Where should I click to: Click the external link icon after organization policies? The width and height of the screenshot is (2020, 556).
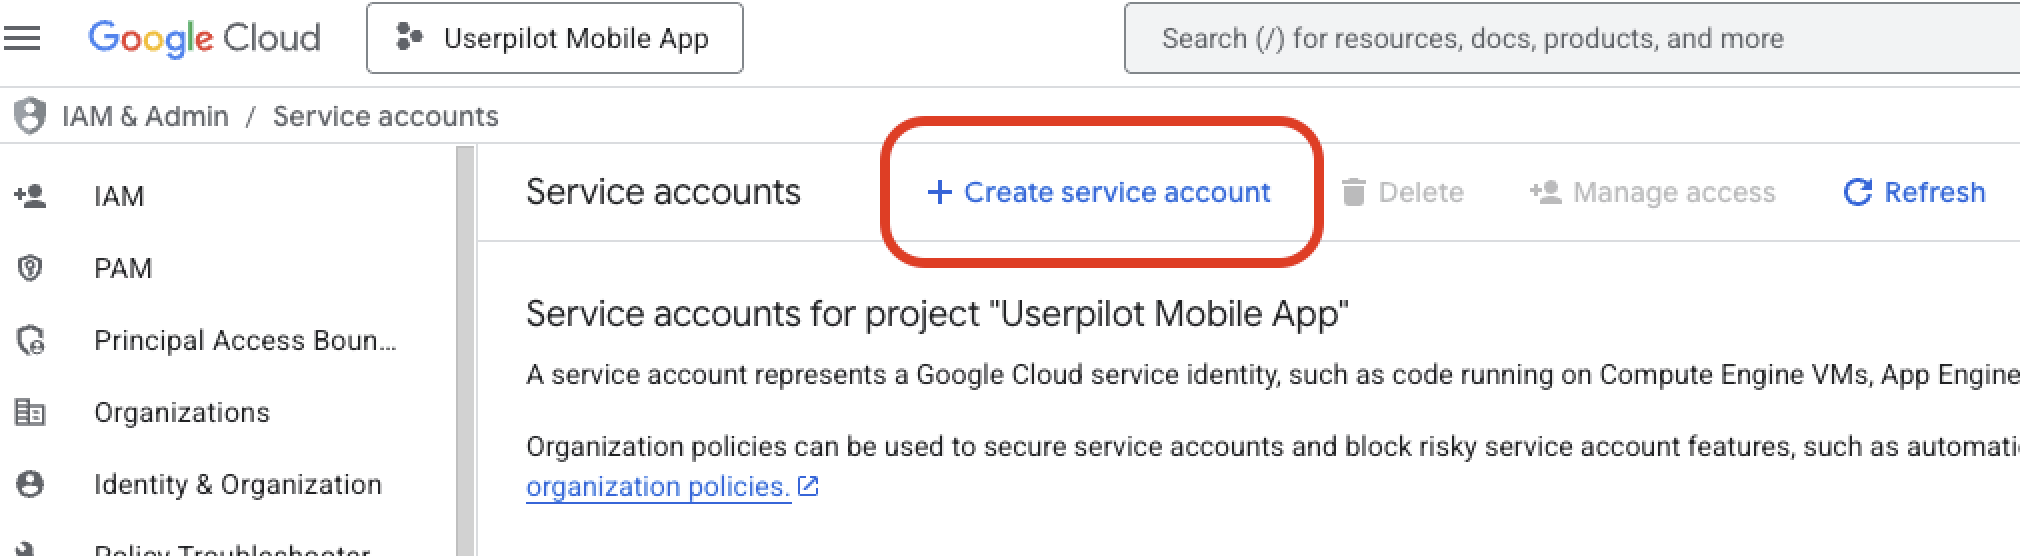(808, 487)
